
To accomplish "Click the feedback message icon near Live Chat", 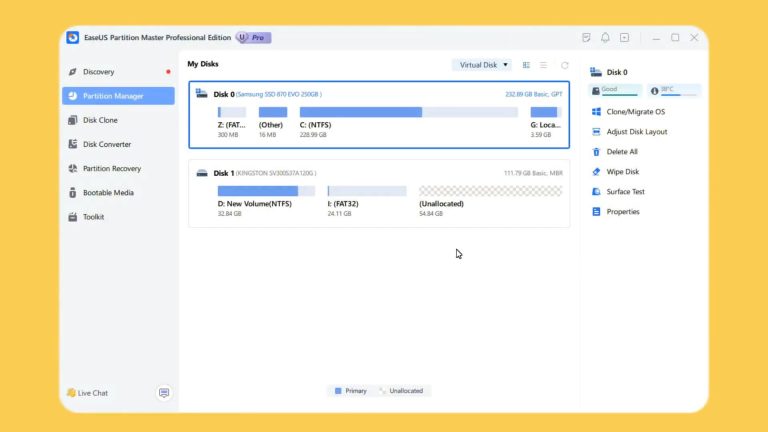I will (x=164, y=393).
